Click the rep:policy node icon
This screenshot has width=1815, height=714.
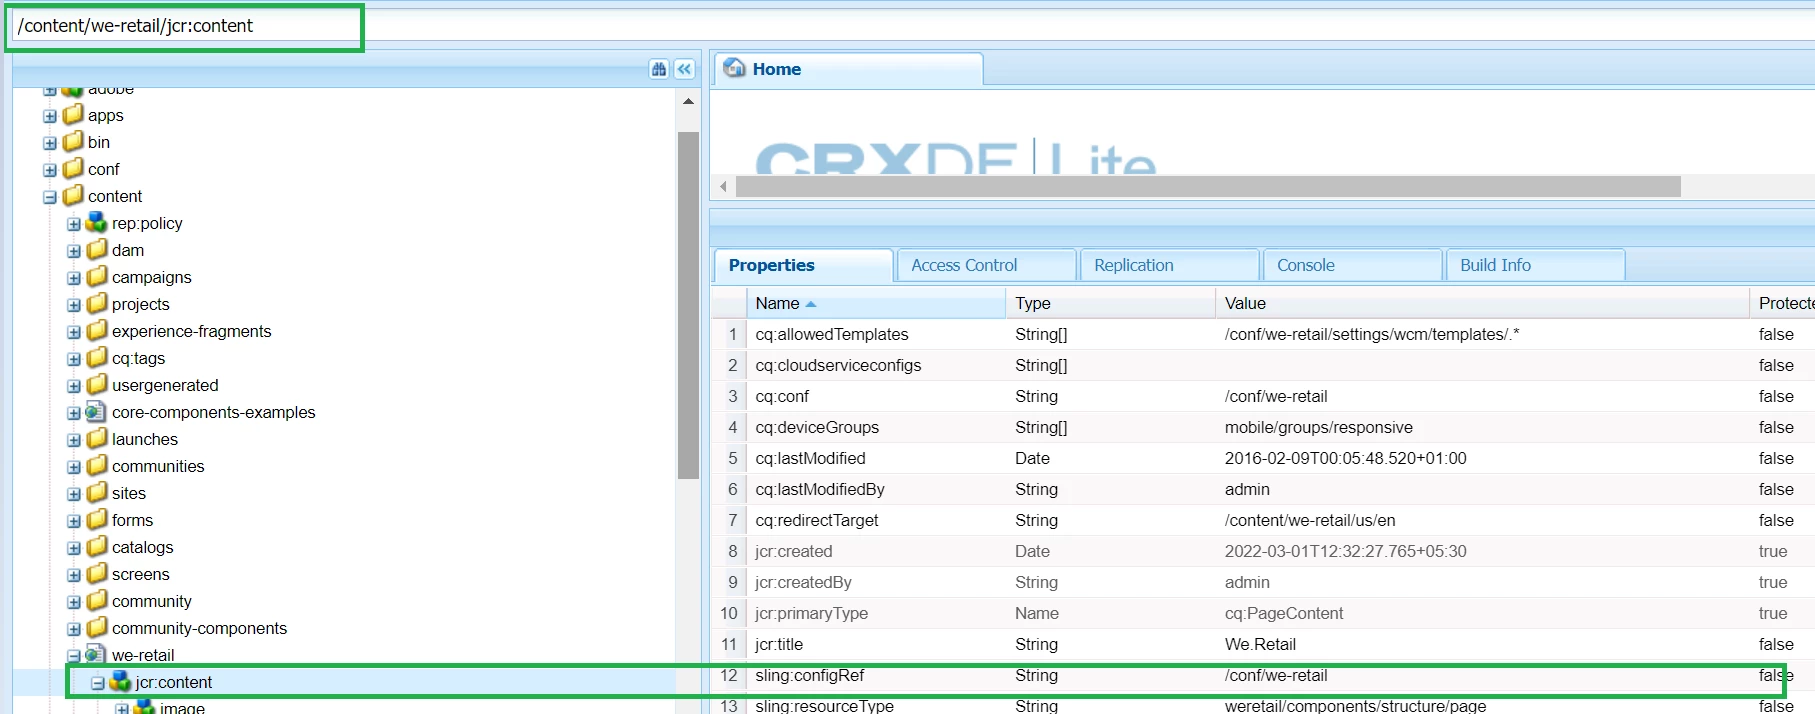pos(97,222)
